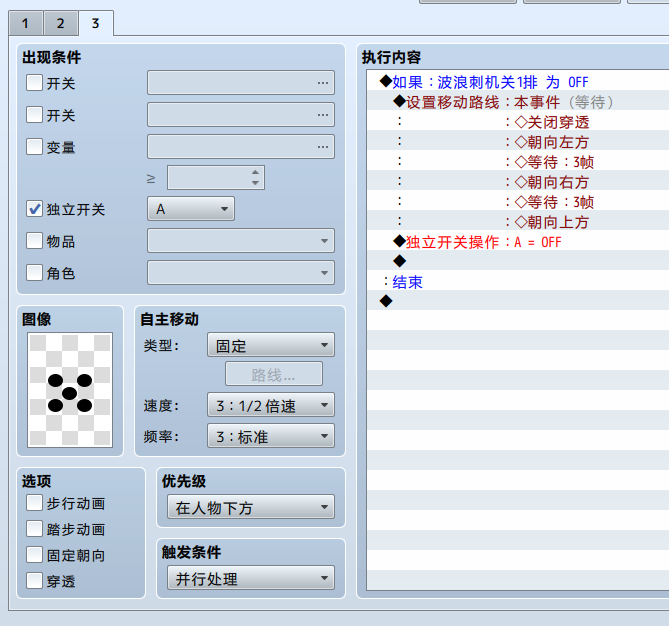Switch to event page tab 2
669x626 pixels.
(x=61, y=23)
